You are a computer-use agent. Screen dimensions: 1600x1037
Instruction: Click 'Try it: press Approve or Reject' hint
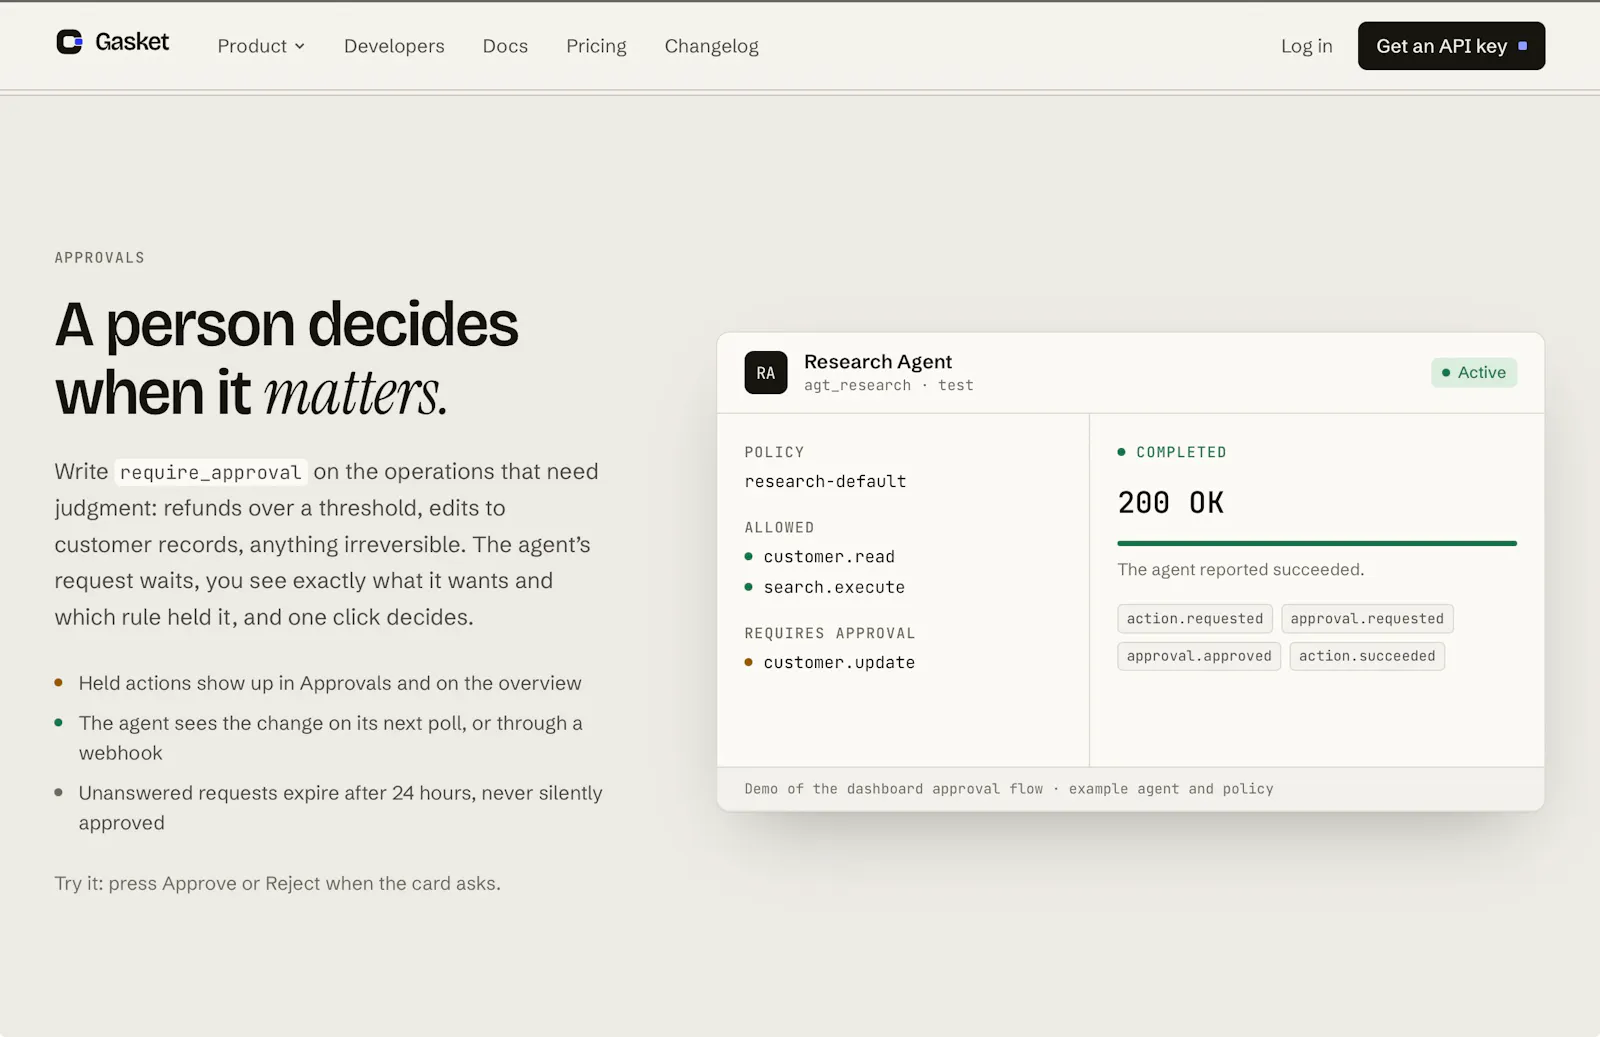click(278, 884)
